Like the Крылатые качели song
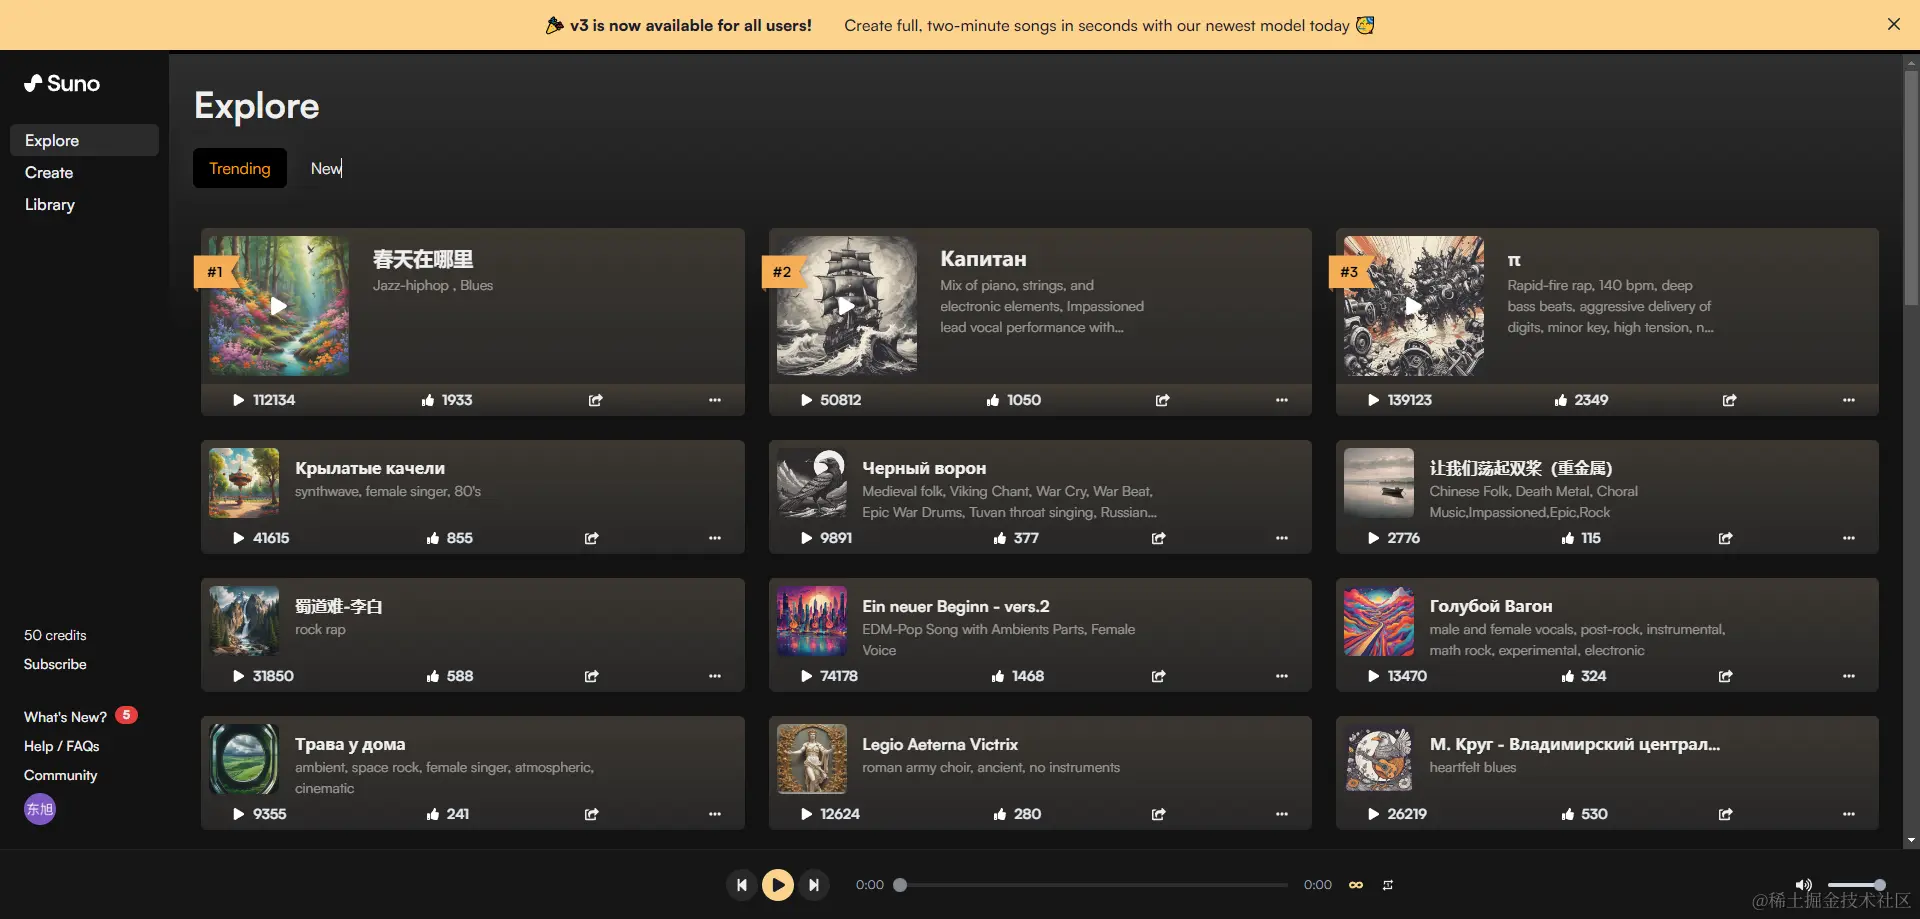 (x=433, y=538)
